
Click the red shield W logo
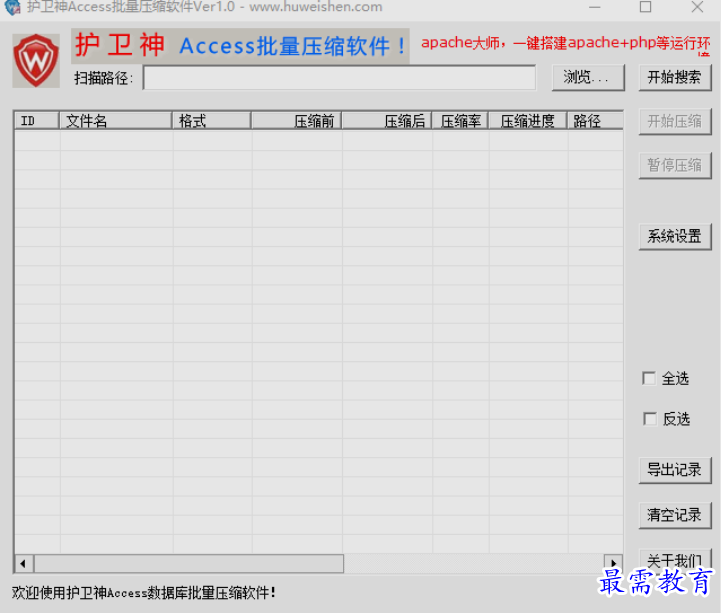(x=36, y=60)
